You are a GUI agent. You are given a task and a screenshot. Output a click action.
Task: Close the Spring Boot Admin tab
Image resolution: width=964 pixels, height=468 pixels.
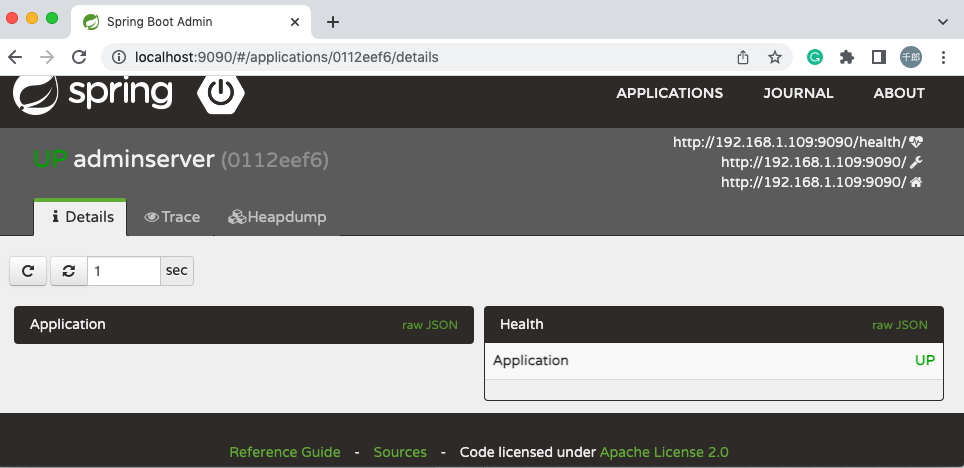pos(295,22)
